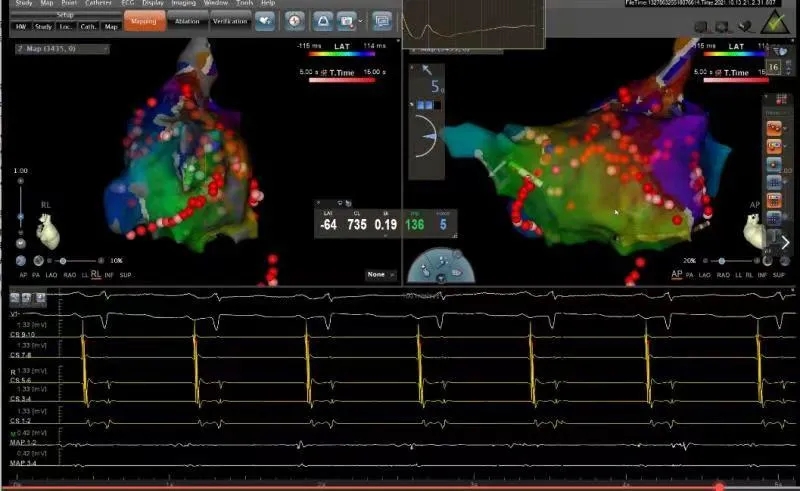Image resolution: width=800 pixels, height=491 pixels.
Task: Click the heart icon button in the toolbar
Action: [x=265, y=19]
